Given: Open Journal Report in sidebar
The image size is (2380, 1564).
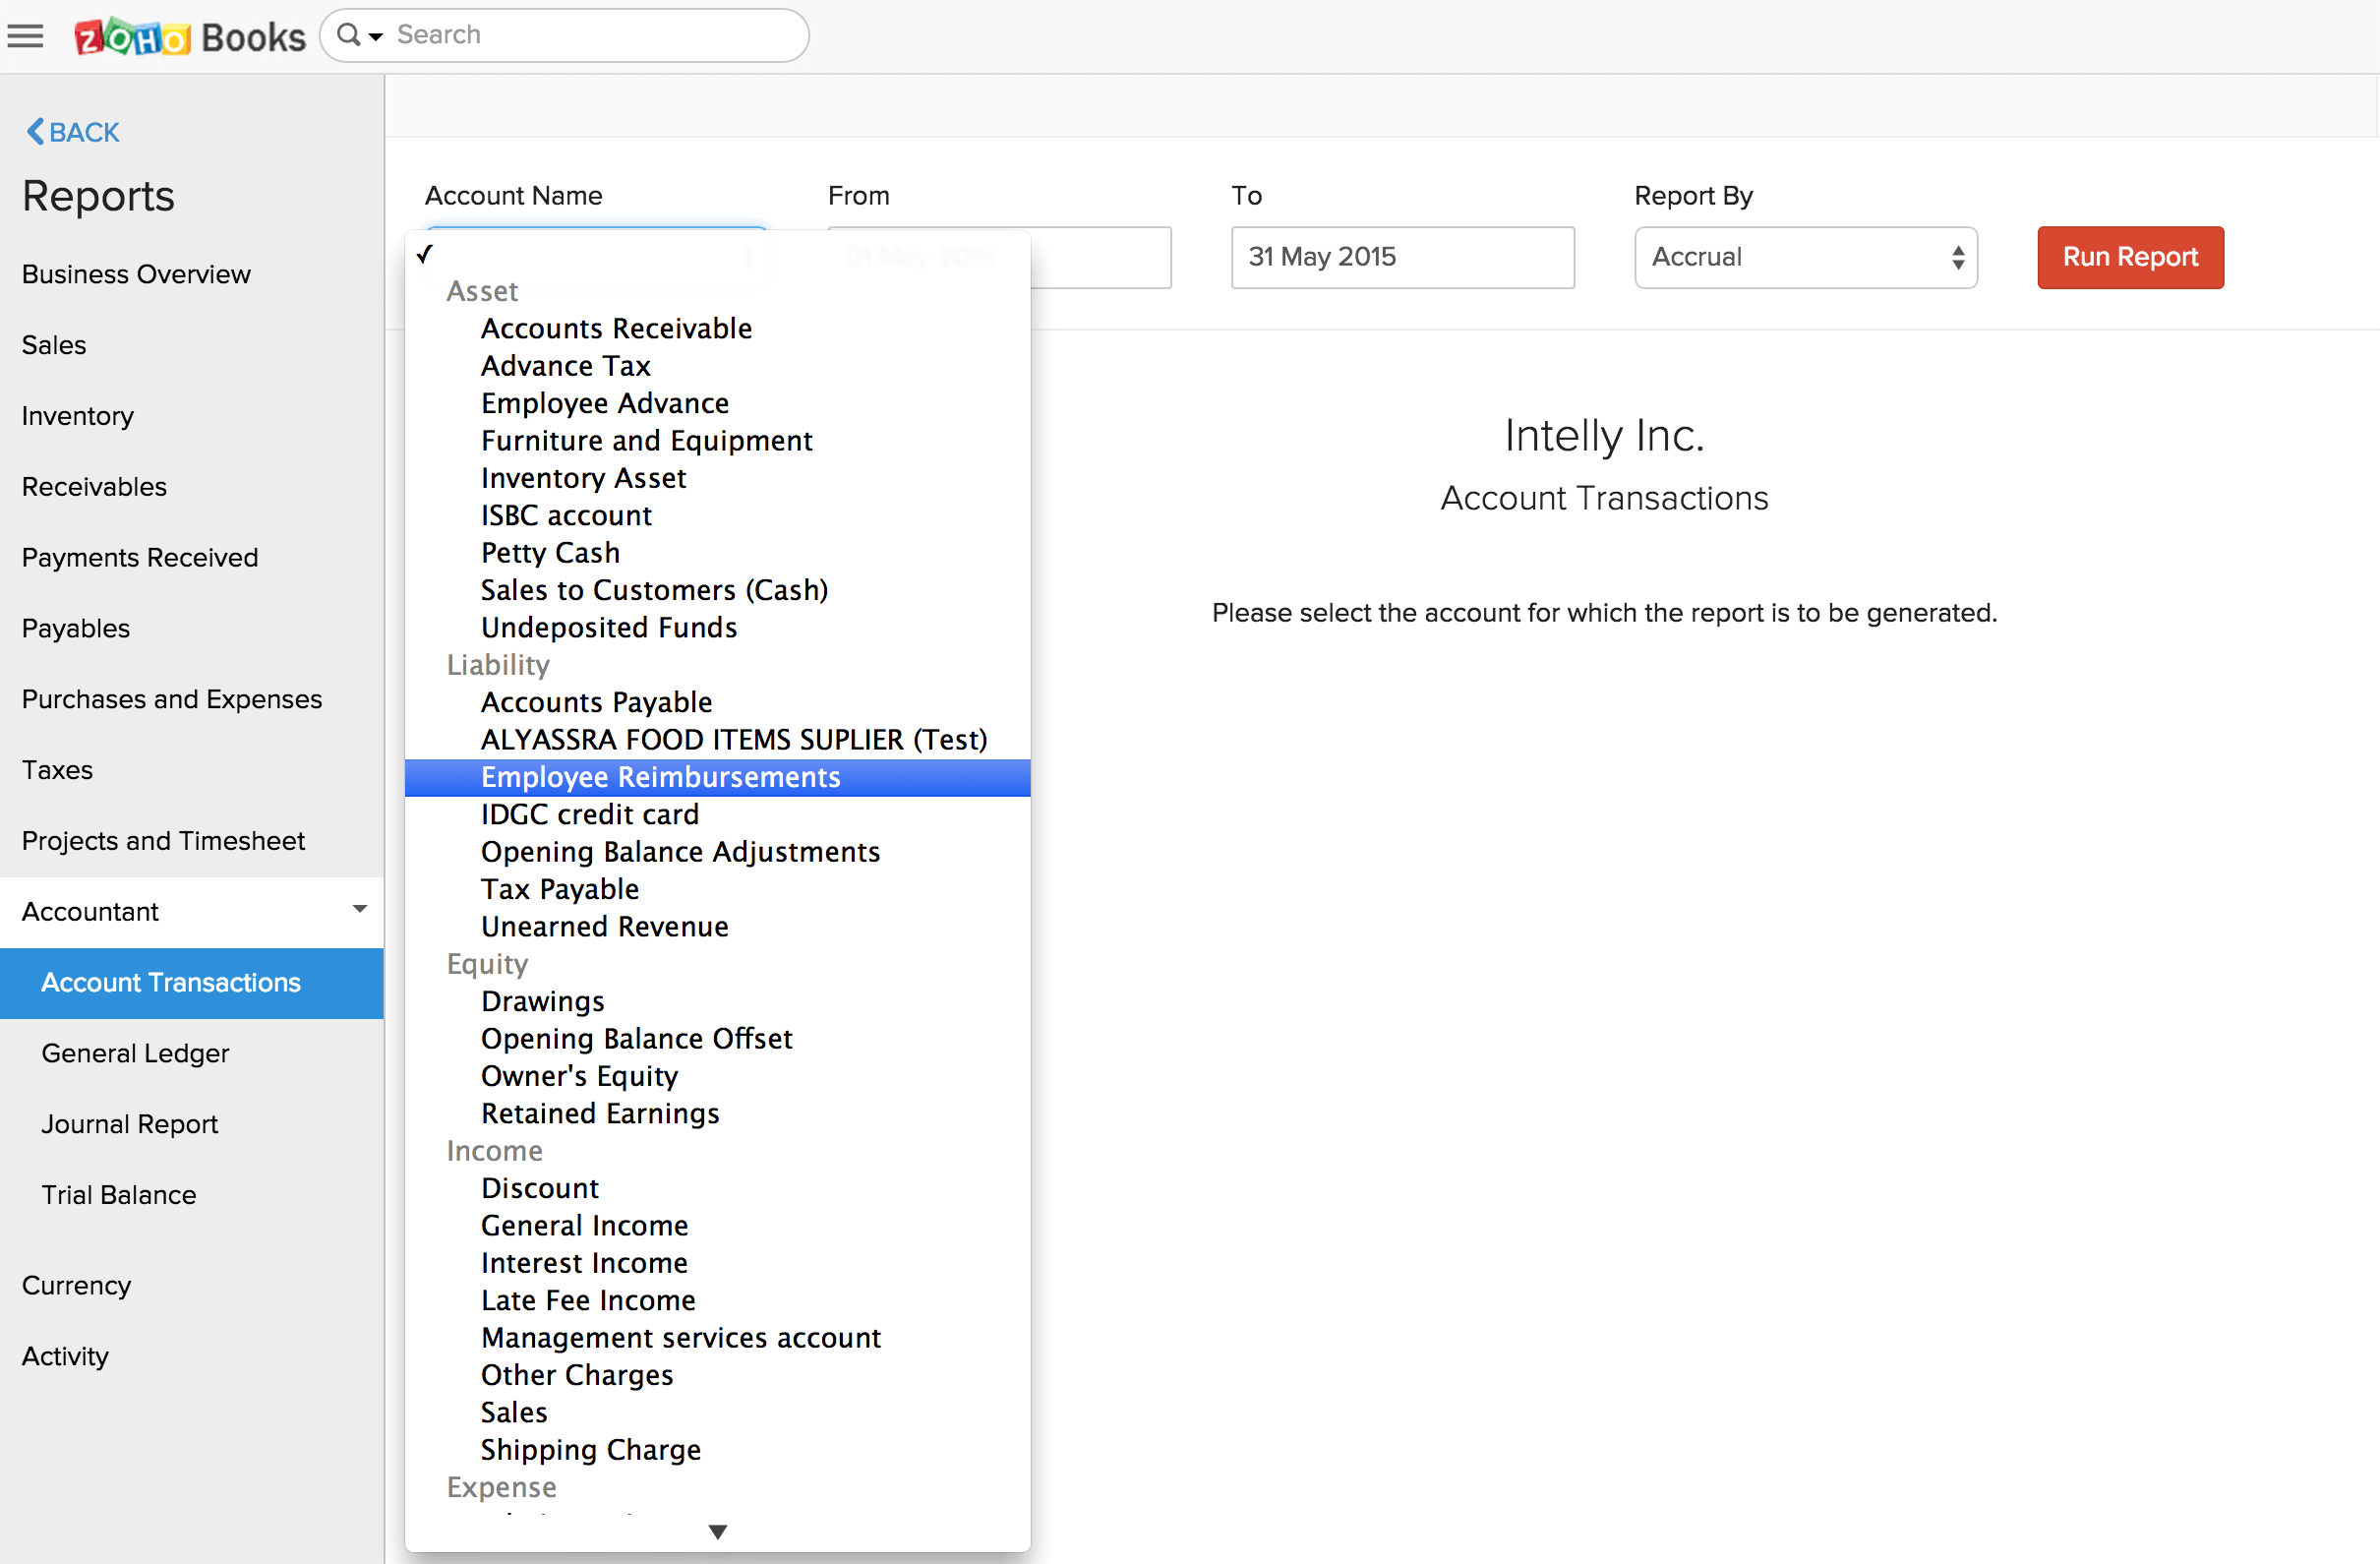Looking at the screenshot, I should tap(129, 1124).
